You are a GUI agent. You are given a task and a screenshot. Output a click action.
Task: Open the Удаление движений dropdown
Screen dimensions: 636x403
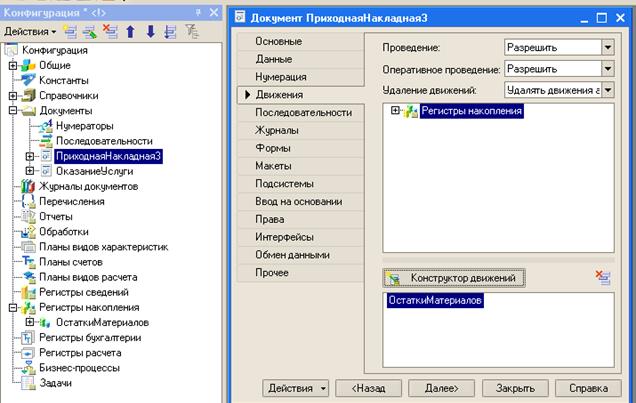(608, 90)
